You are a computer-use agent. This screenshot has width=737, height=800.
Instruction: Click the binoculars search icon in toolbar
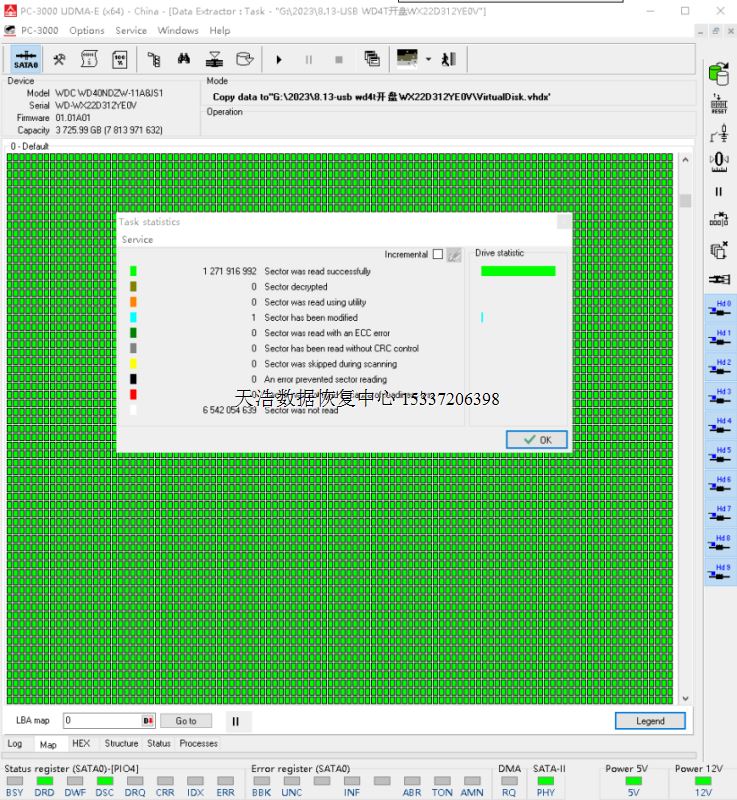(x=184, y=59)
